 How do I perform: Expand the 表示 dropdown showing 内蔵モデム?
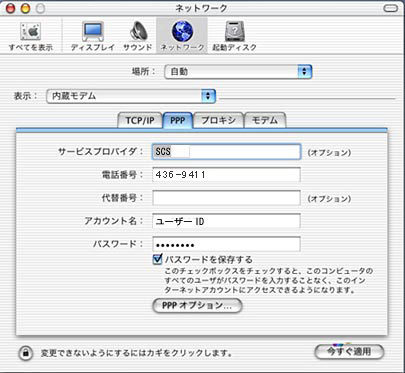[131, 96]
